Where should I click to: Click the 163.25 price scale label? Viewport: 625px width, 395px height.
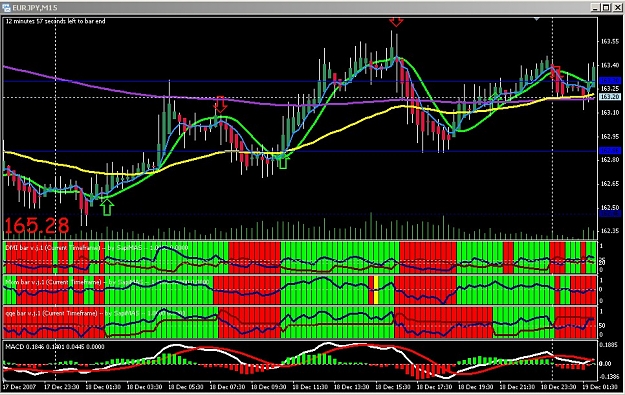coord(610,88)
